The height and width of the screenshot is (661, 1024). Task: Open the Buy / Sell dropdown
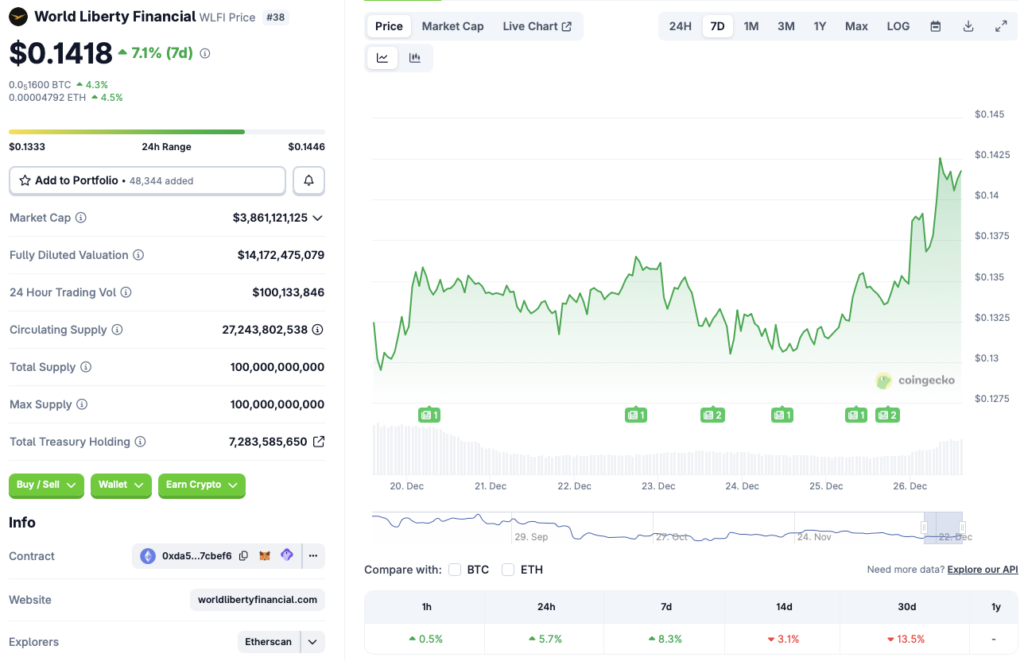45,484
